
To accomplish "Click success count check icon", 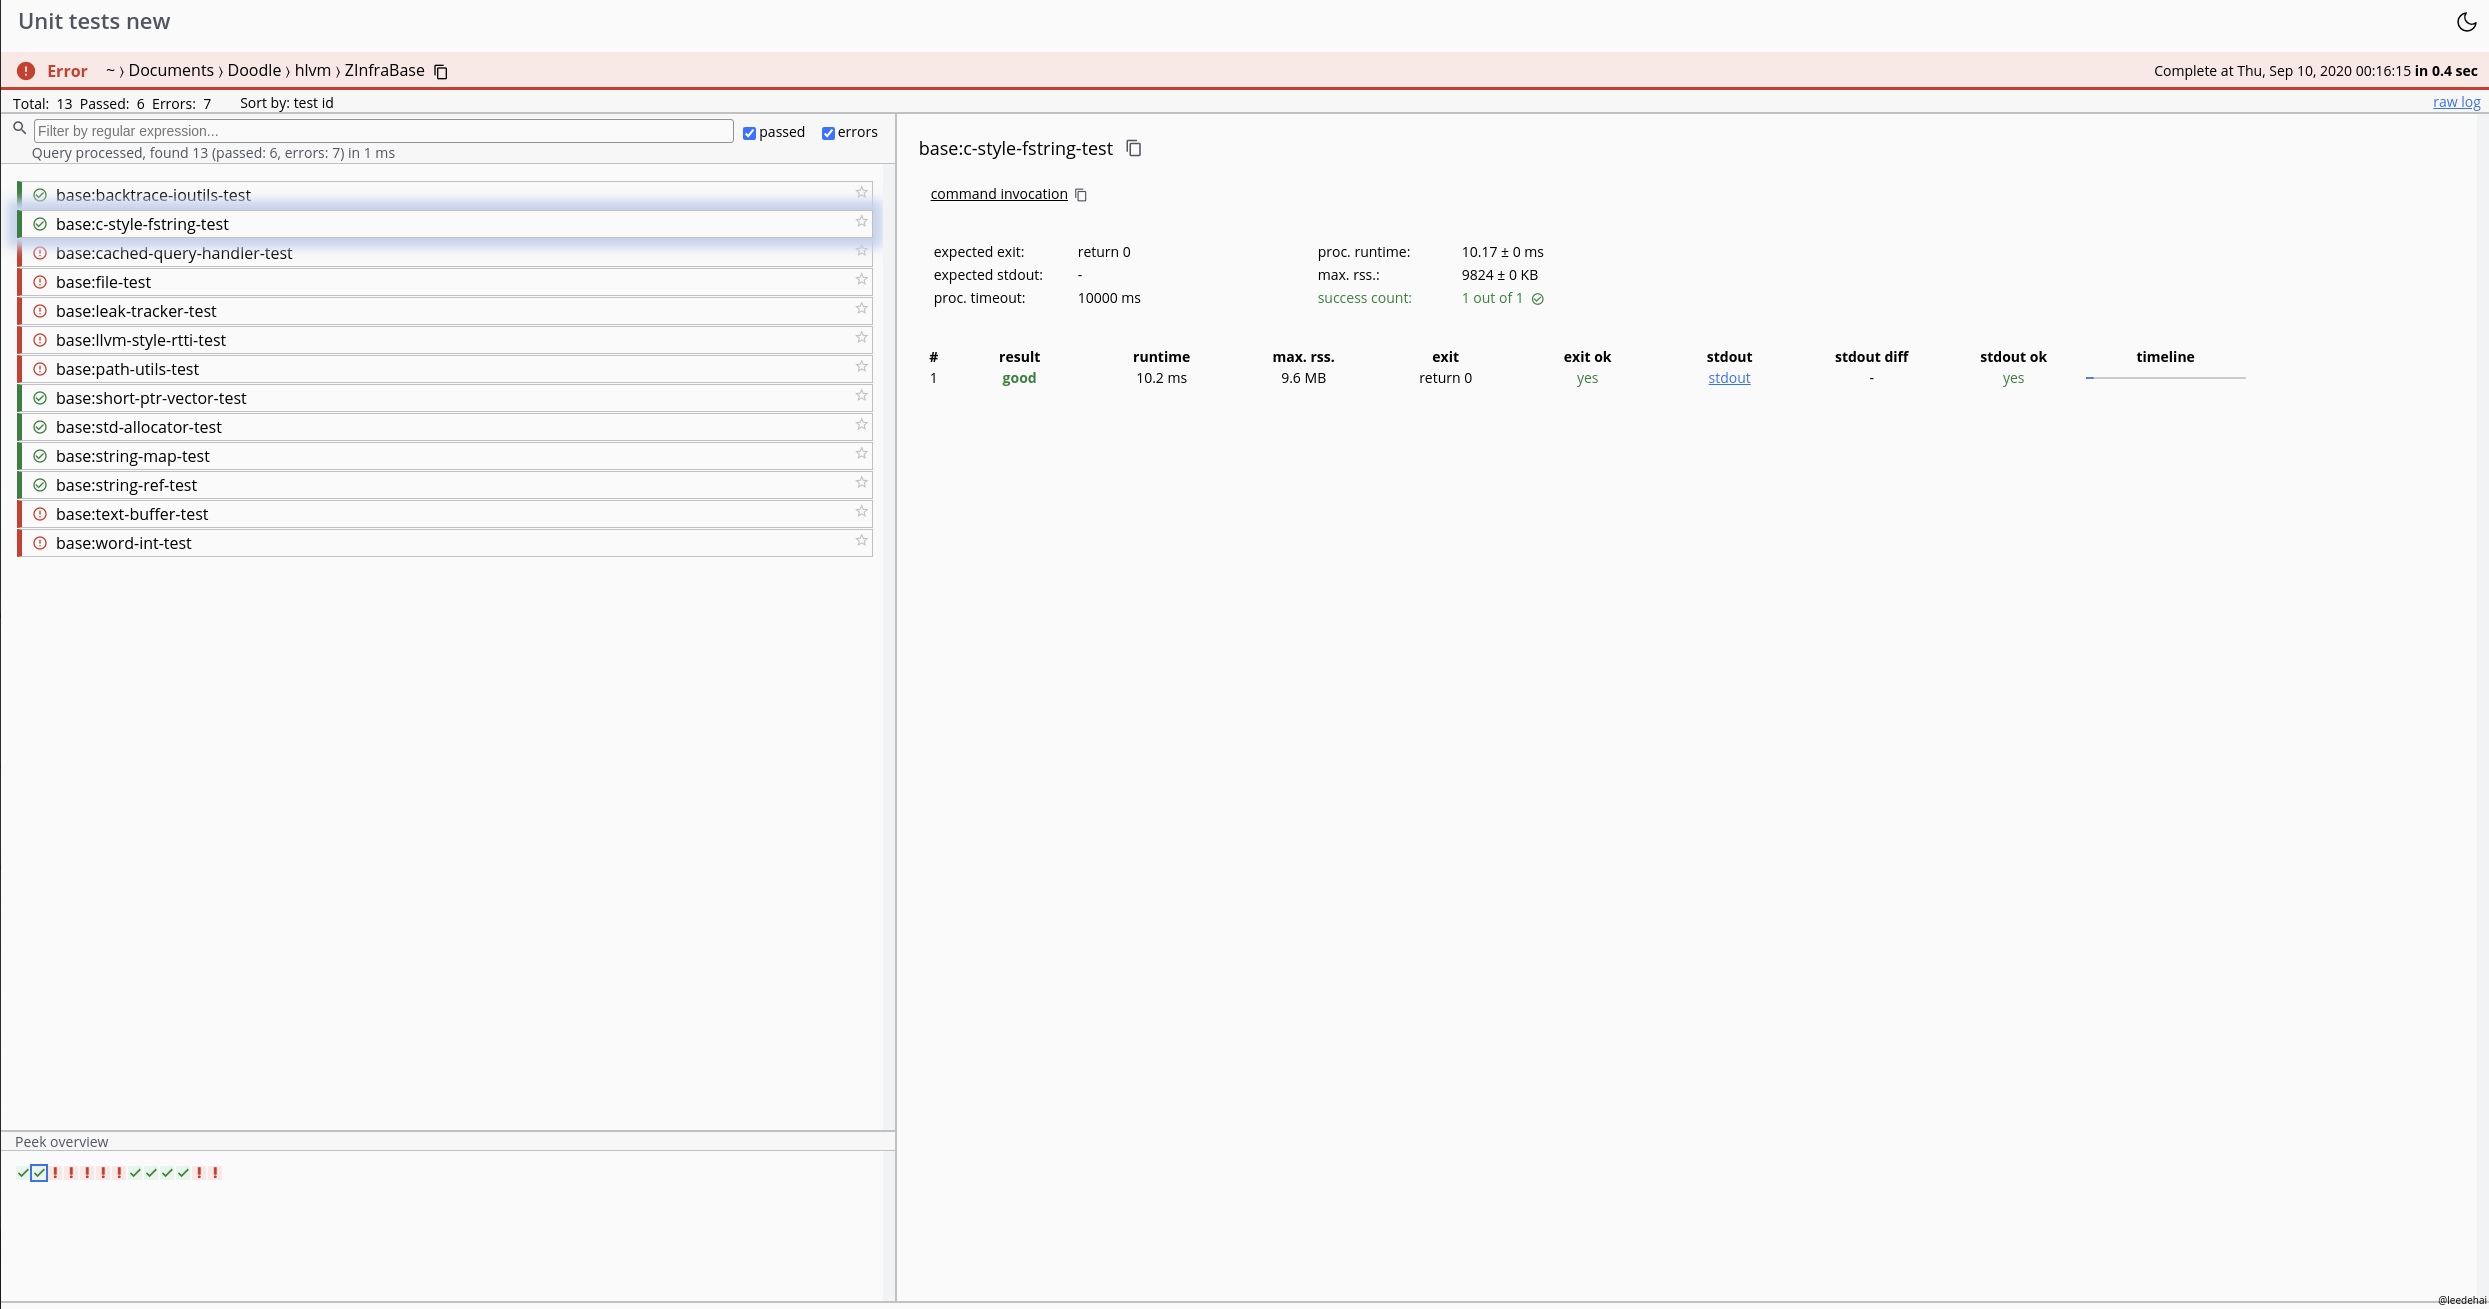I will [1538, 299].
